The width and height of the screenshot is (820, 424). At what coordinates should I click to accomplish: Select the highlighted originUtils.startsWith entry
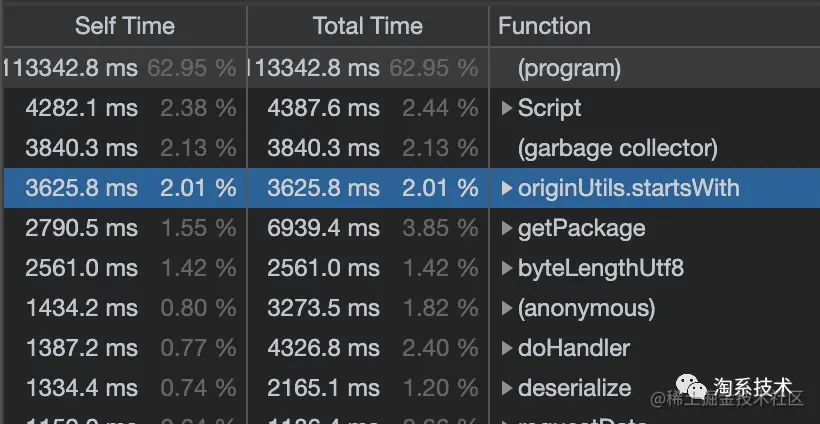628,188
